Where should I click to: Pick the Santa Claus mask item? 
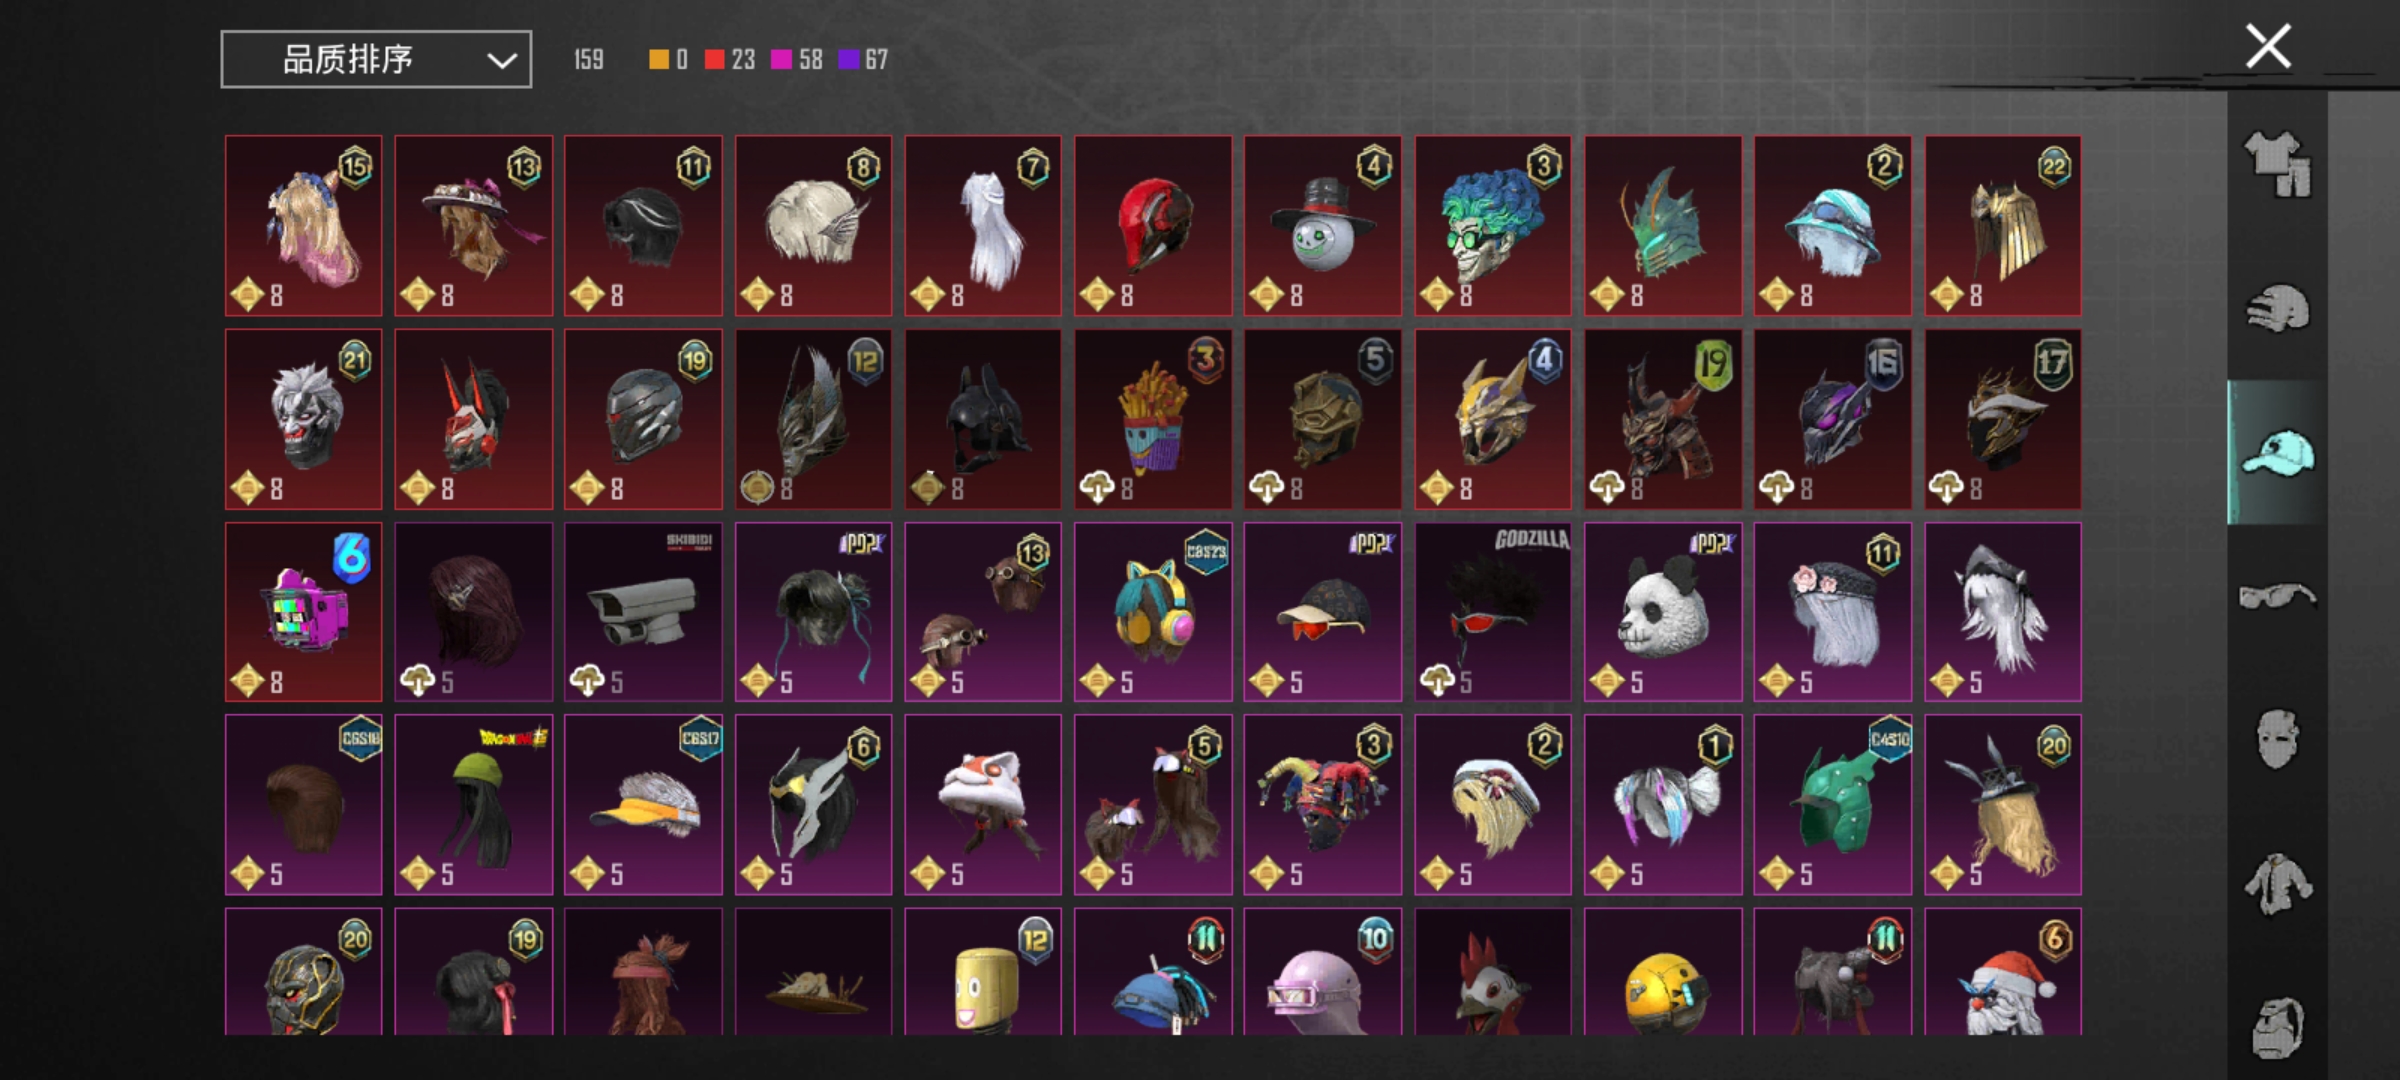[x=2003, y=972]
